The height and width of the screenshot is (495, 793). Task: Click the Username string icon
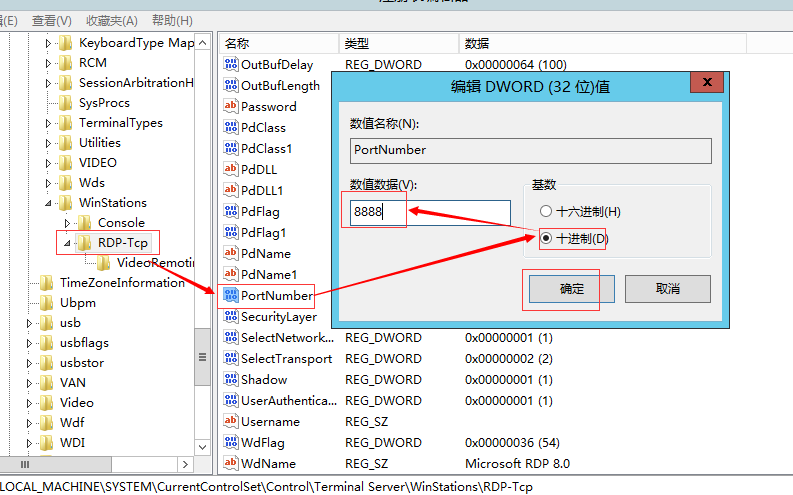tap(231, 421)
